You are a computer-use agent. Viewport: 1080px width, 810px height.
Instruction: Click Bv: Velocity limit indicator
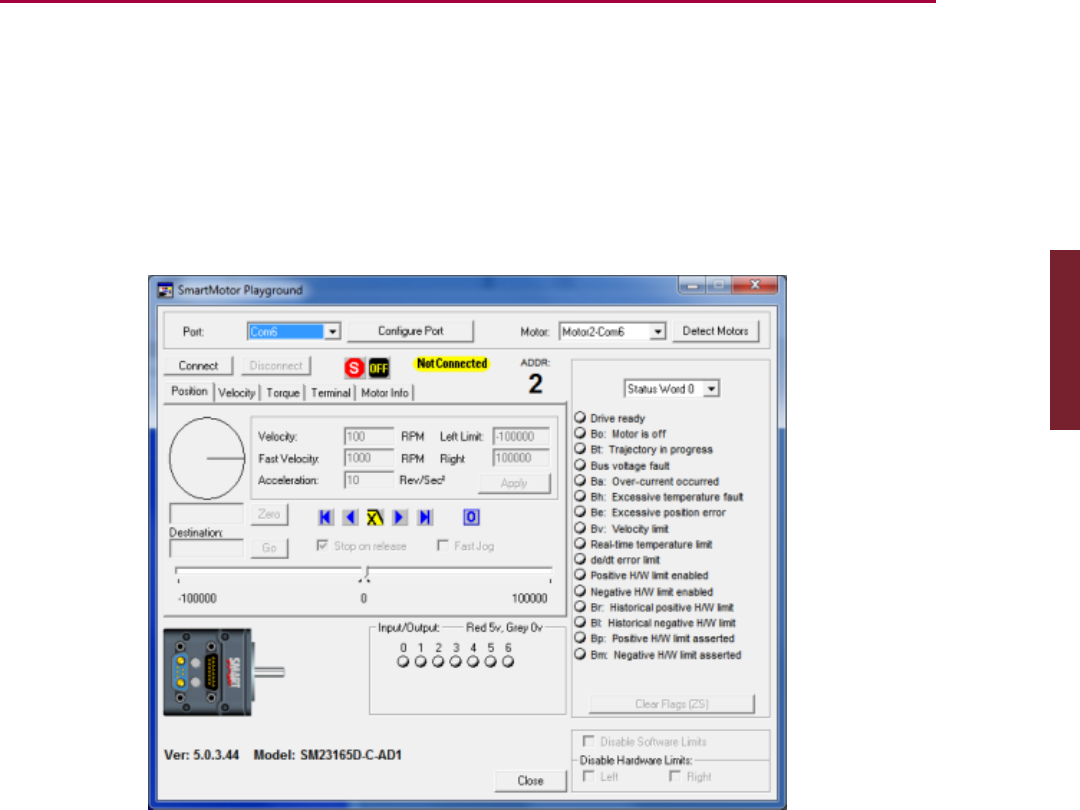[580, 528]
